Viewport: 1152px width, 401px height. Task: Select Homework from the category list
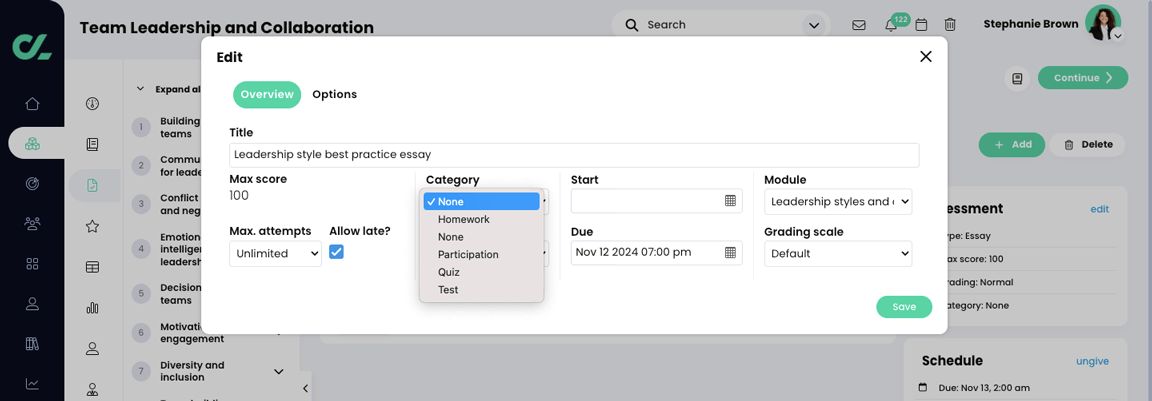coord(463,220)
